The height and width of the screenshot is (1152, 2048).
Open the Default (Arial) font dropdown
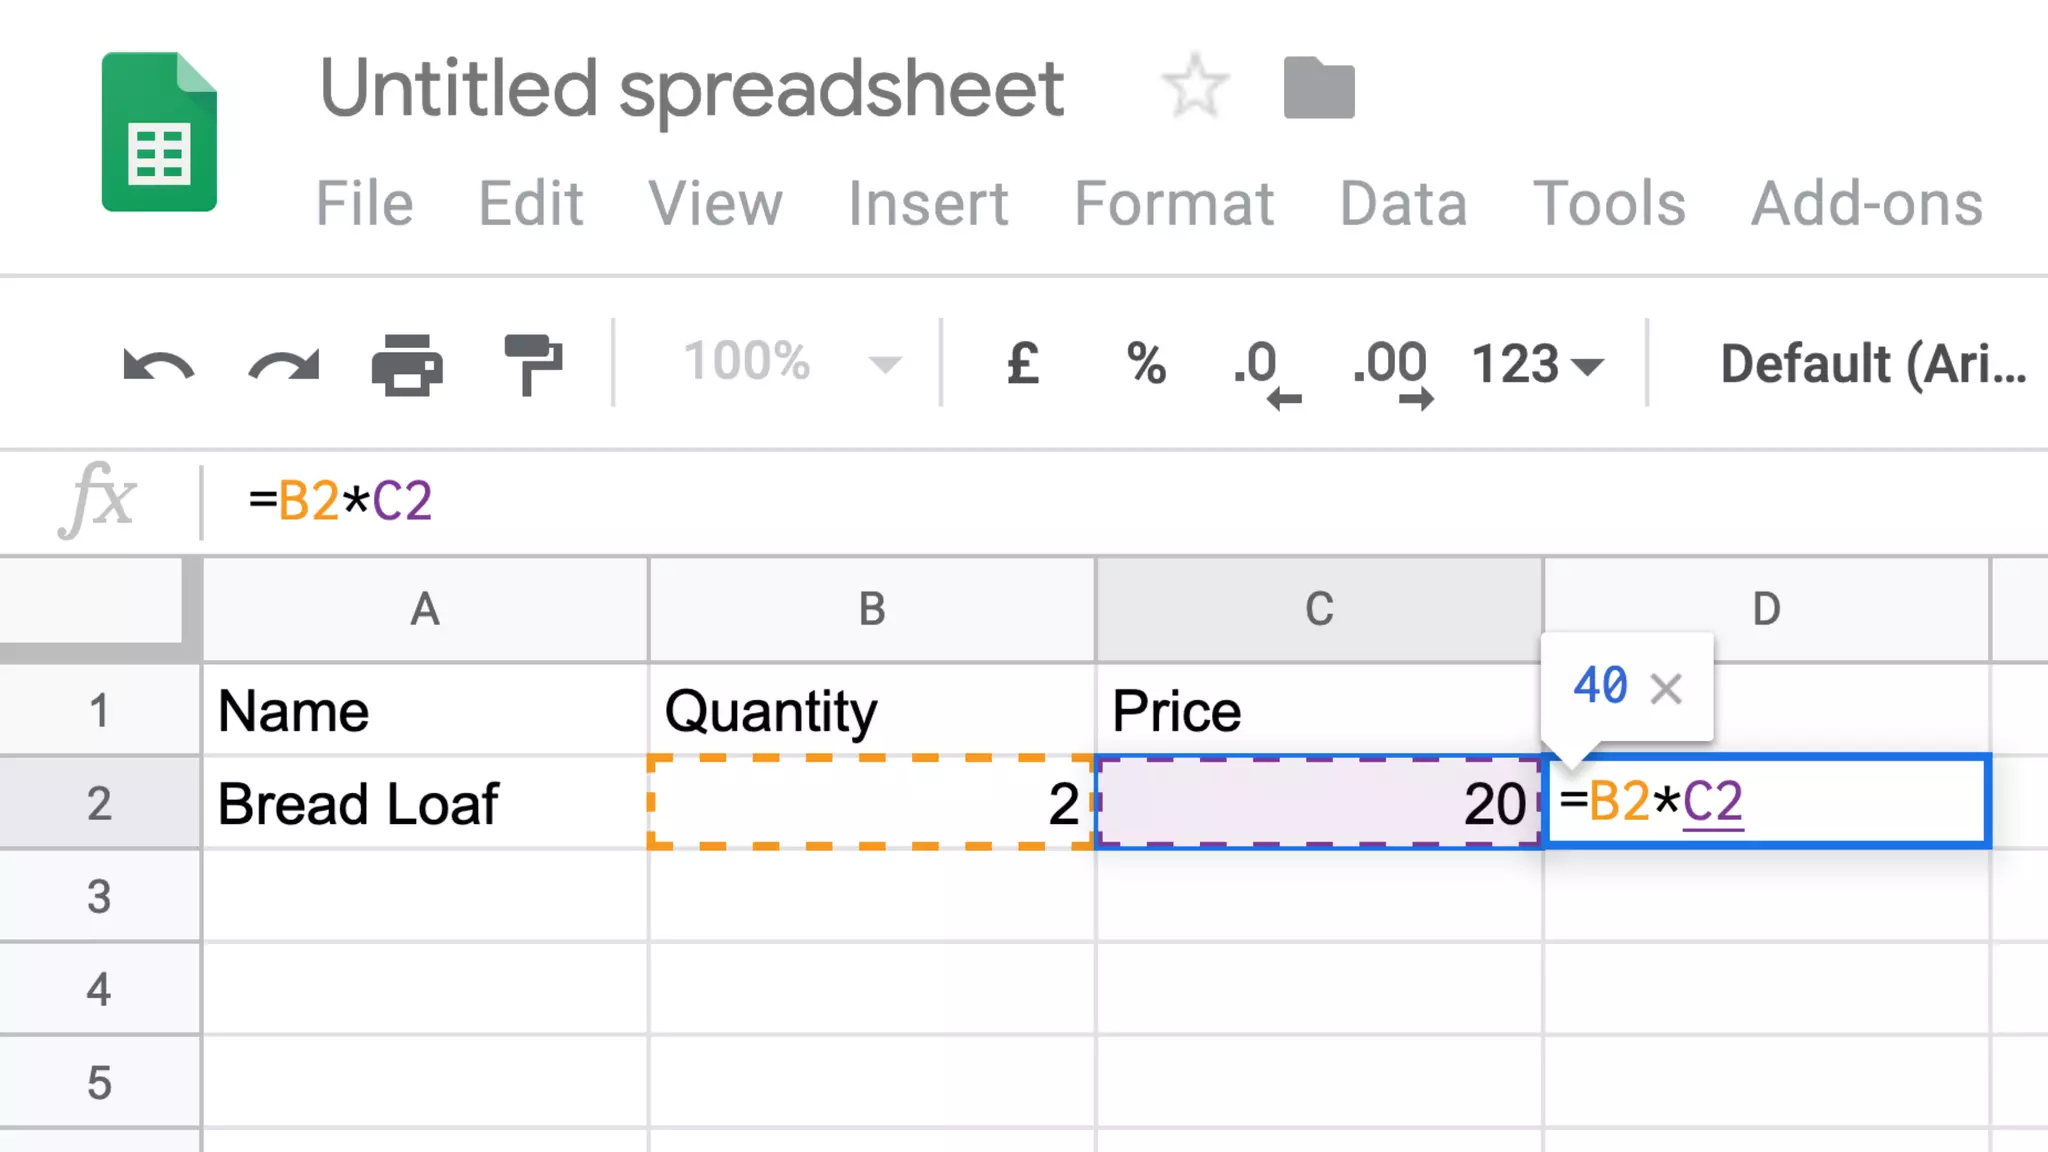point(1872,364)
